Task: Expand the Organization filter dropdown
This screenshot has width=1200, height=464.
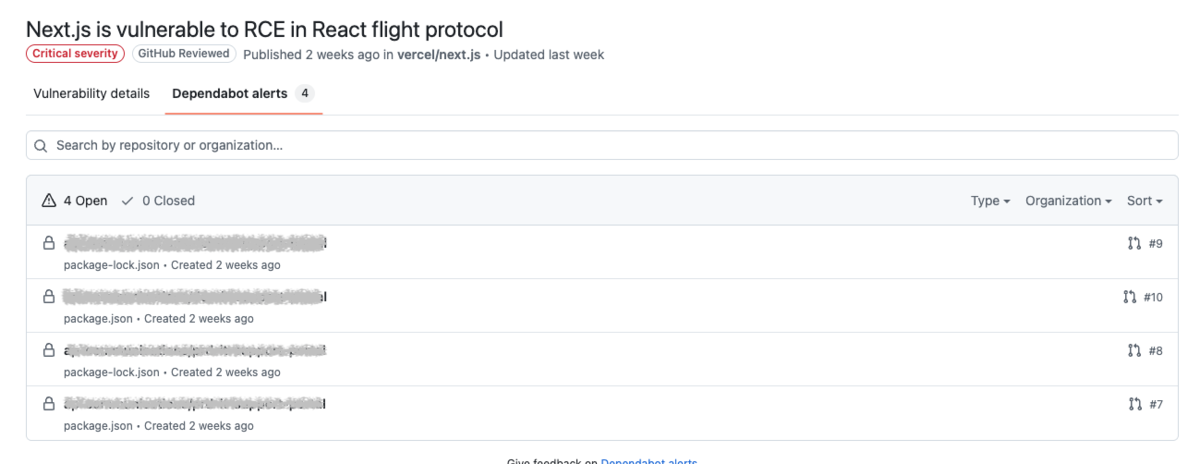Action: 1068,201
